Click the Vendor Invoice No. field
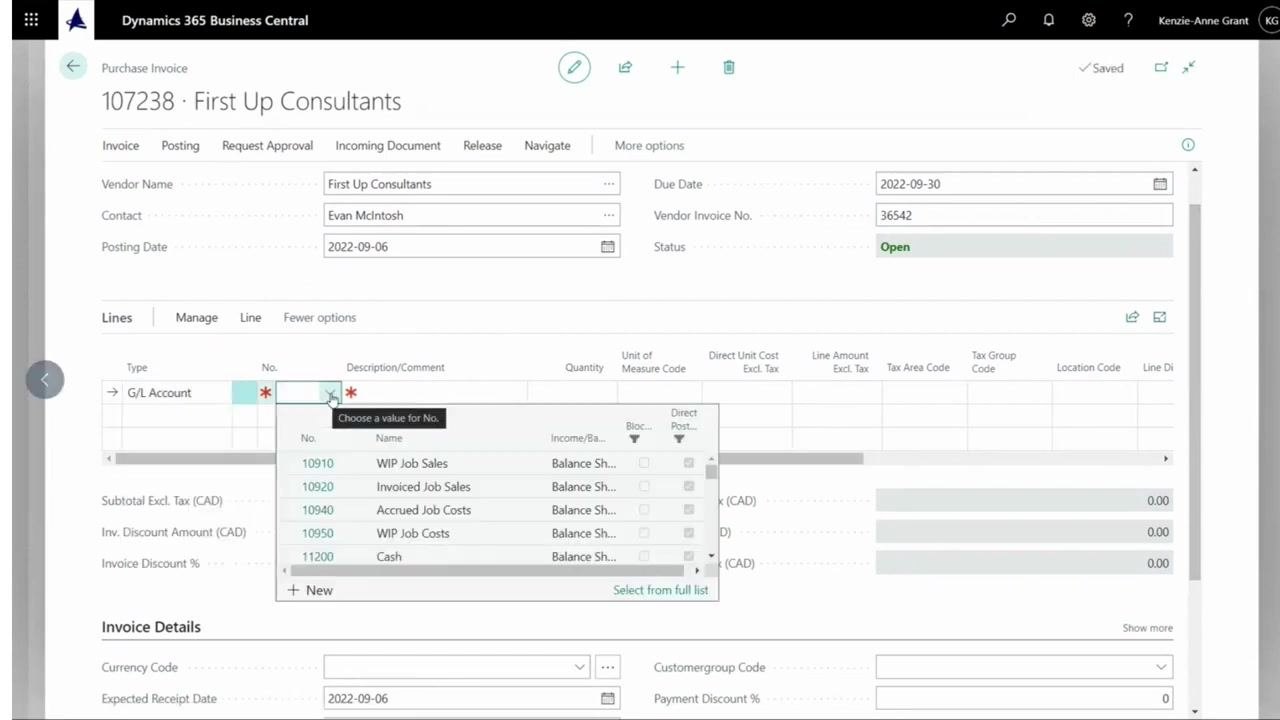 pyautogui.click(x=1024, y=215)
